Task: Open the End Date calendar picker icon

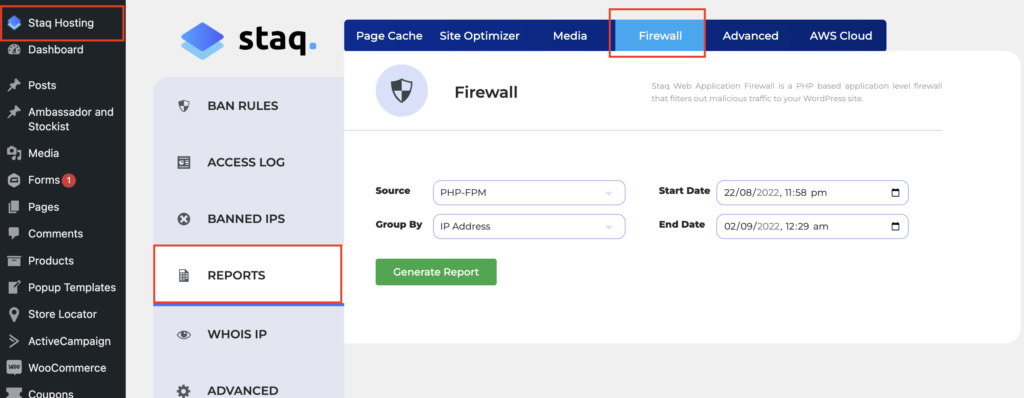Action: (895, 226)
